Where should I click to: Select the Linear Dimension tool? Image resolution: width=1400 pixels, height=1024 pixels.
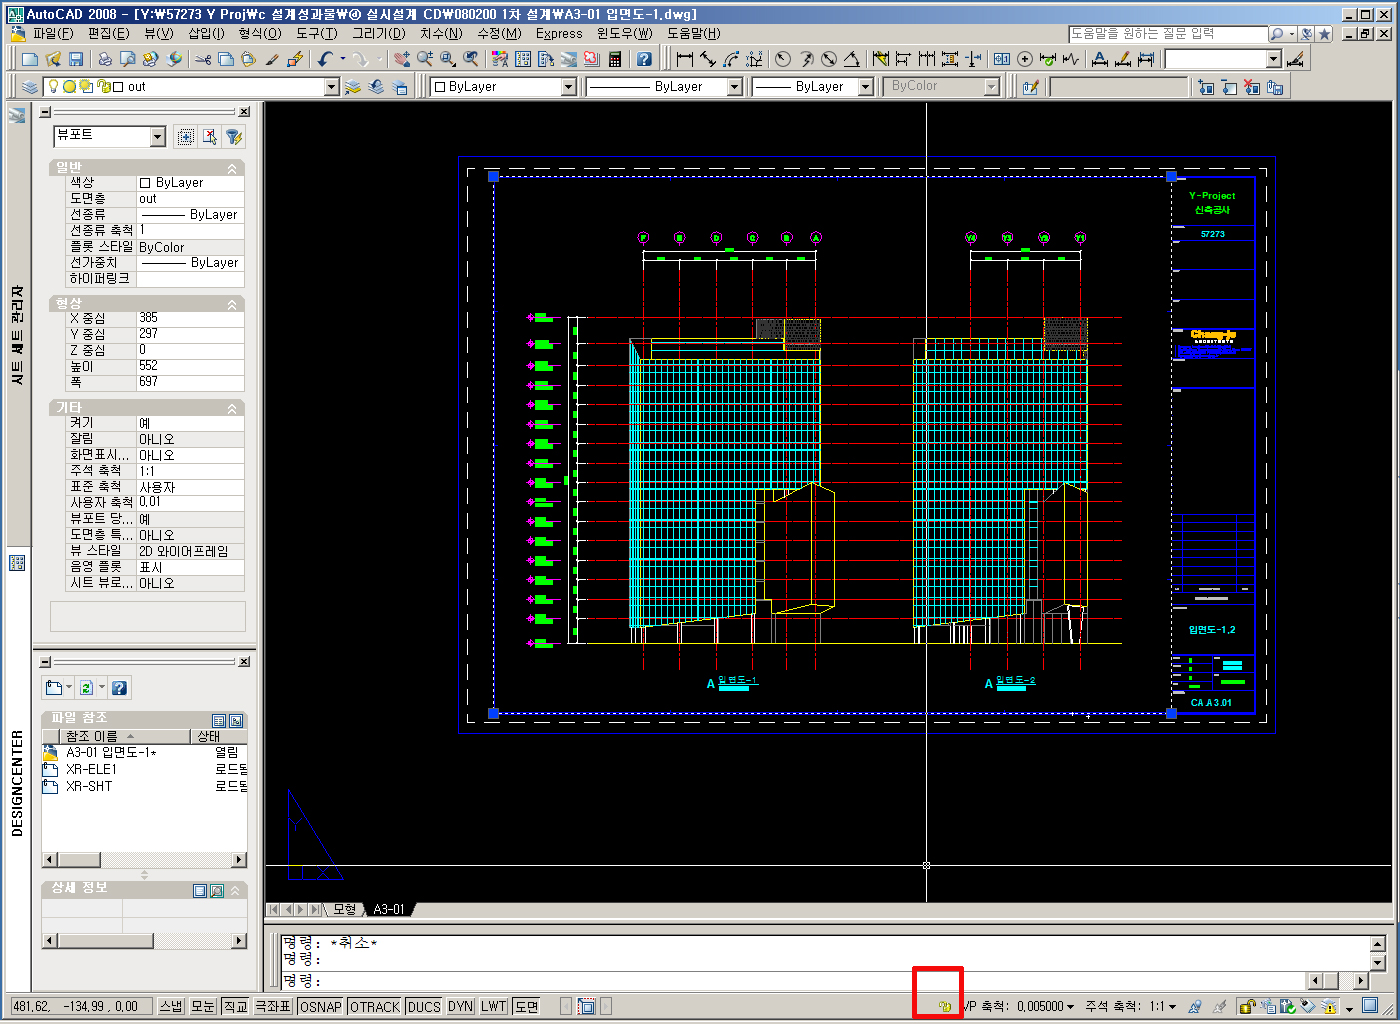[x=685, y=60]
